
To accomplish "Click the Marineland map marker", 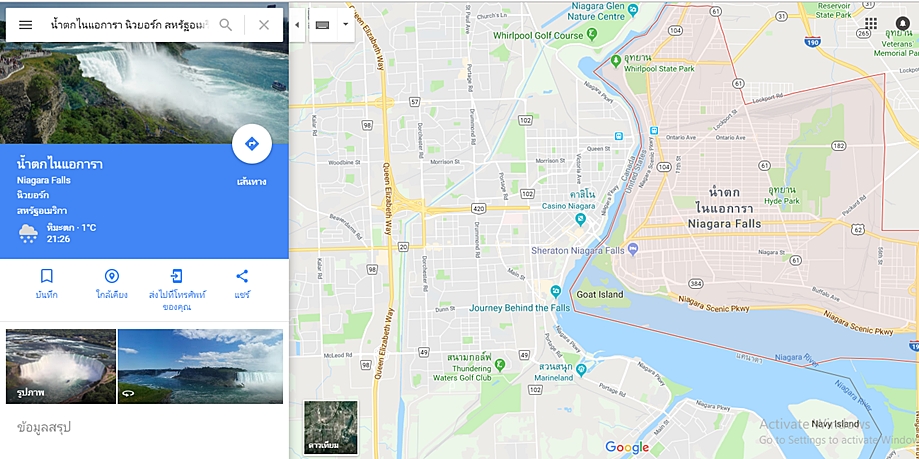I will click(x=581, y=370).
